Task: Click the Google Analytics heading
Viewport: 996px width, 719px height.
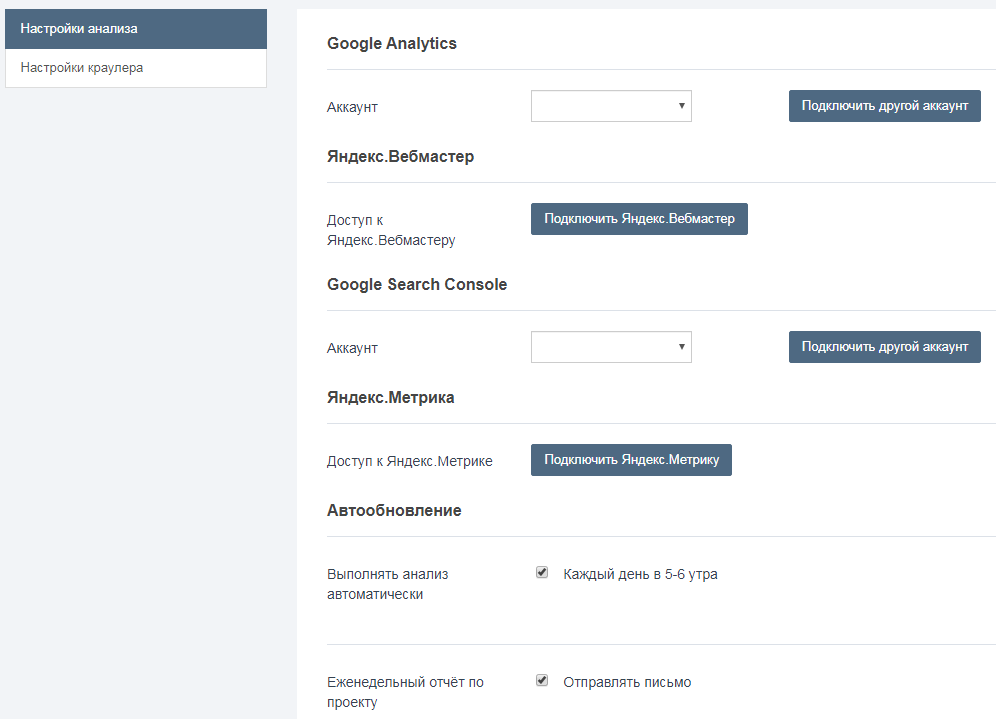Action: [392, 43]
